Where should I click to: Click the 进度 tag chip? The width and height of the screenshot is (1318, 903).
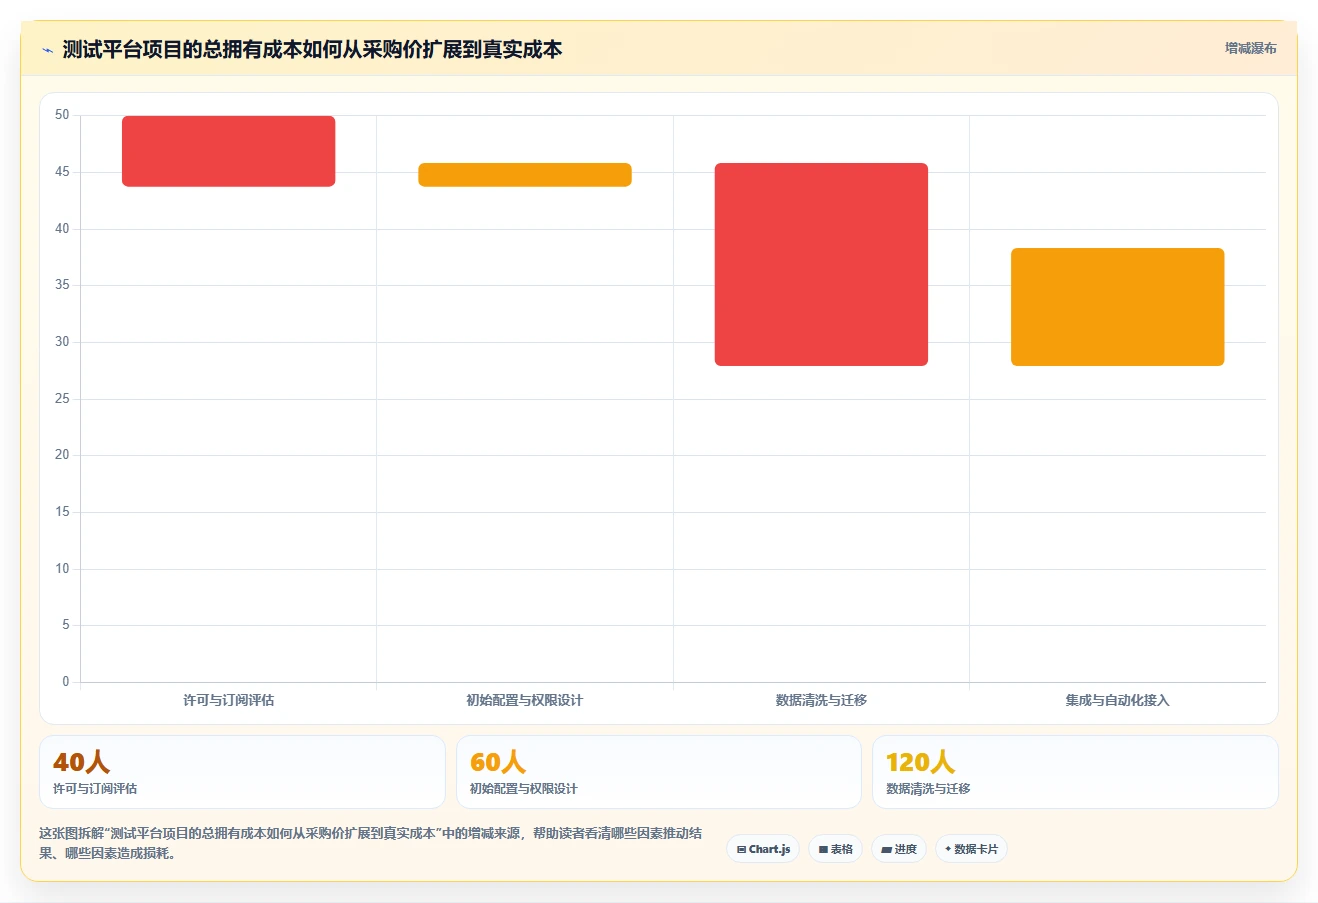pyautogui.click(x=899, y=849)
